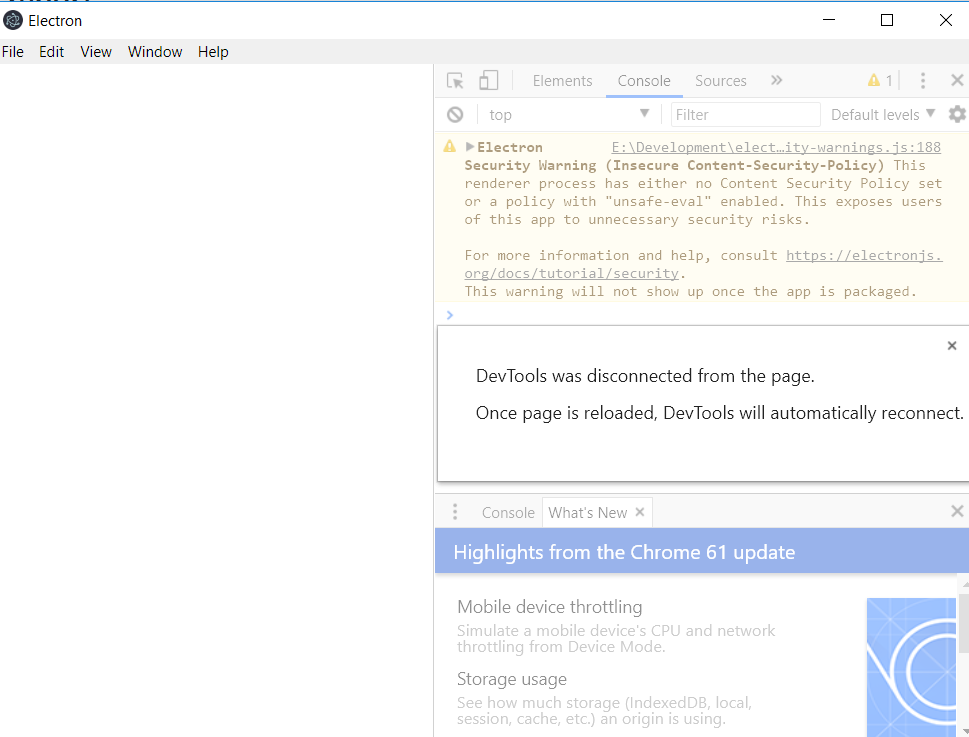Open the View menu

(96, 52)
